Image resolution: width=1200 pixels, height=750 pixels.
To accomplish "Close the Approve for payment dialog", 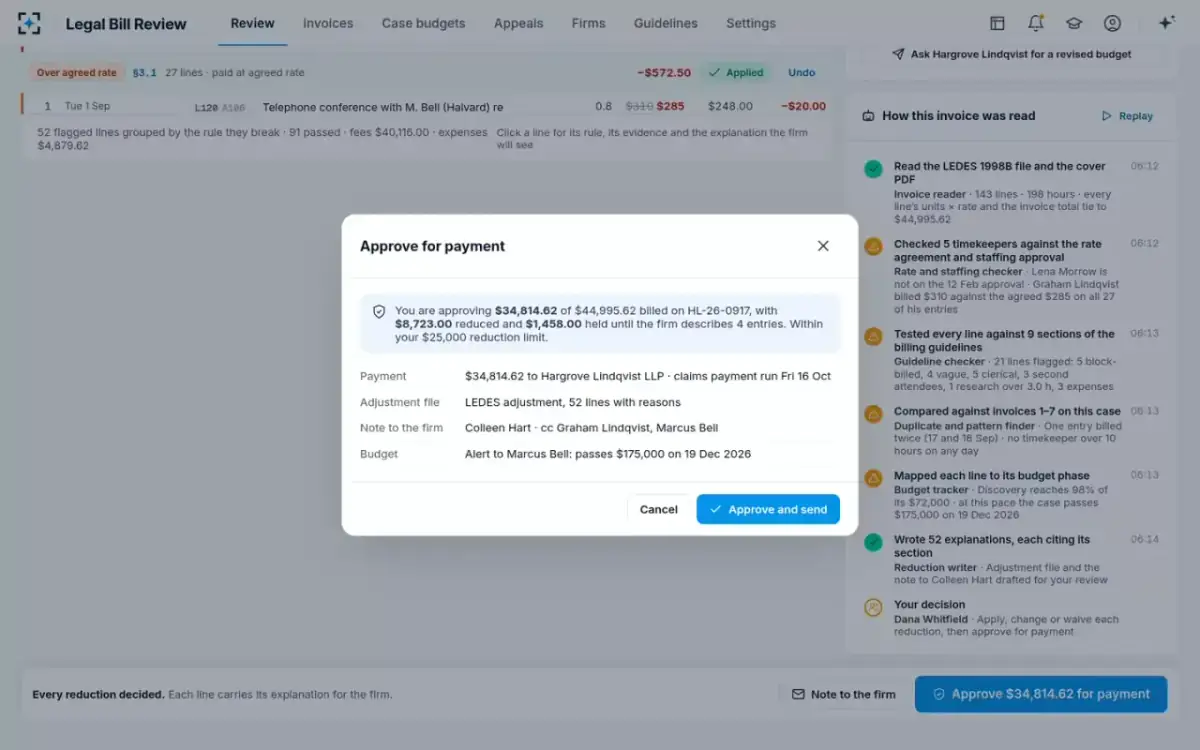I will click(823, 246).
